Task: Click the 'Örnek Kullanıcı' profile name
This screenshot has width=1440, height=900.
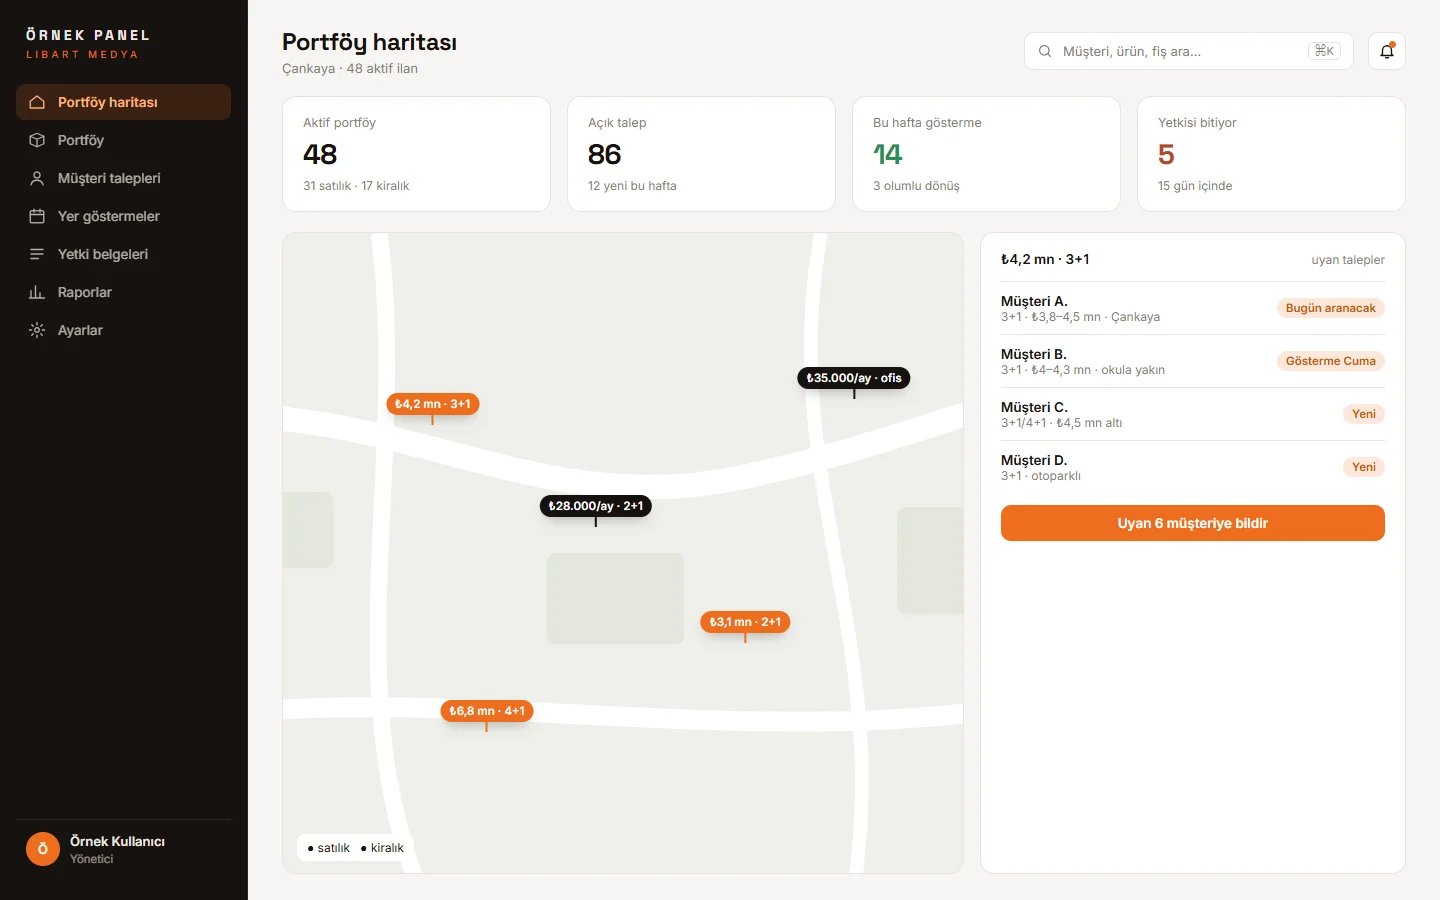Action: 117,841
